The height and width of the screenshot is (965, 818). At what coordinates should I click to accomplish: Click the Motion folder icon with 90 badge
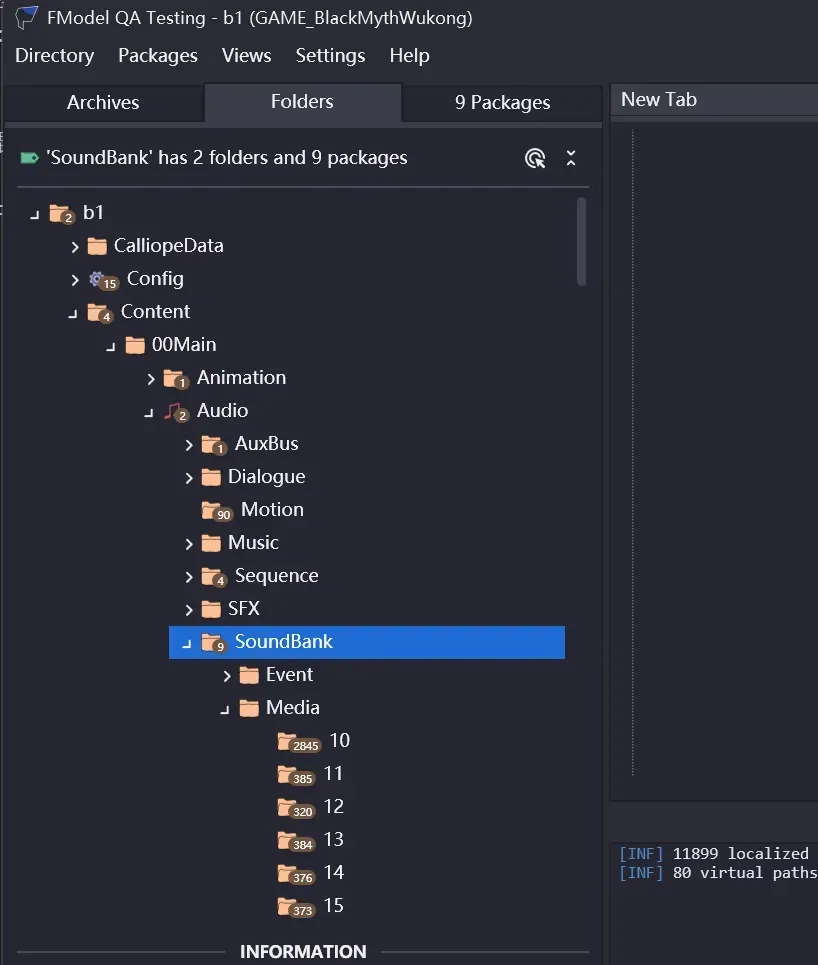pos(215,511)
